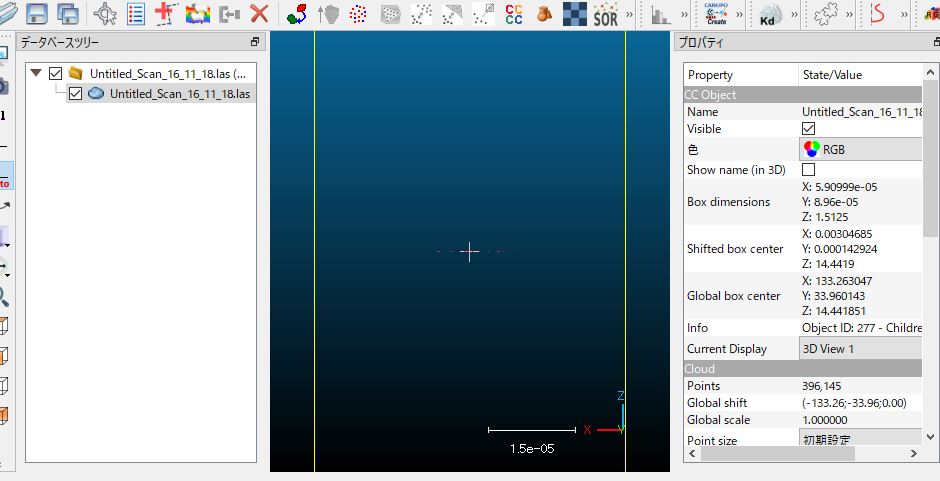This screenshot has width=940, height=481.
Task: Open the SOR filter tool
Action: tap(605, 14)
